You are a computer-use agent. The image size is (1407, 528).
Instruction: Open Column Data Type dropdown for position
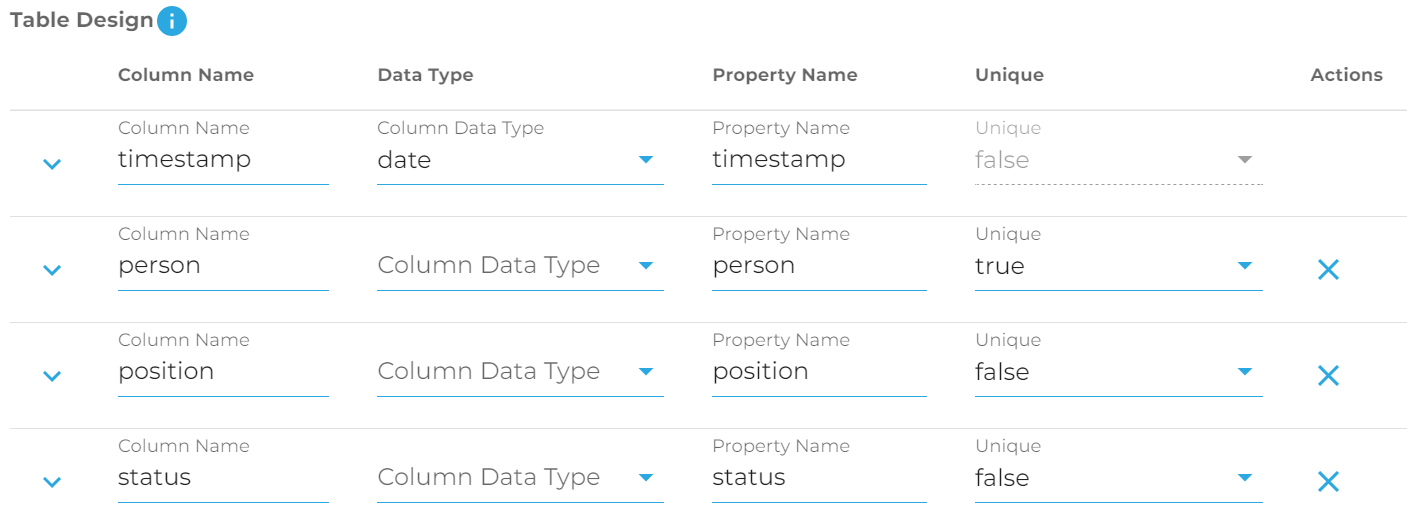click(520, 372)
